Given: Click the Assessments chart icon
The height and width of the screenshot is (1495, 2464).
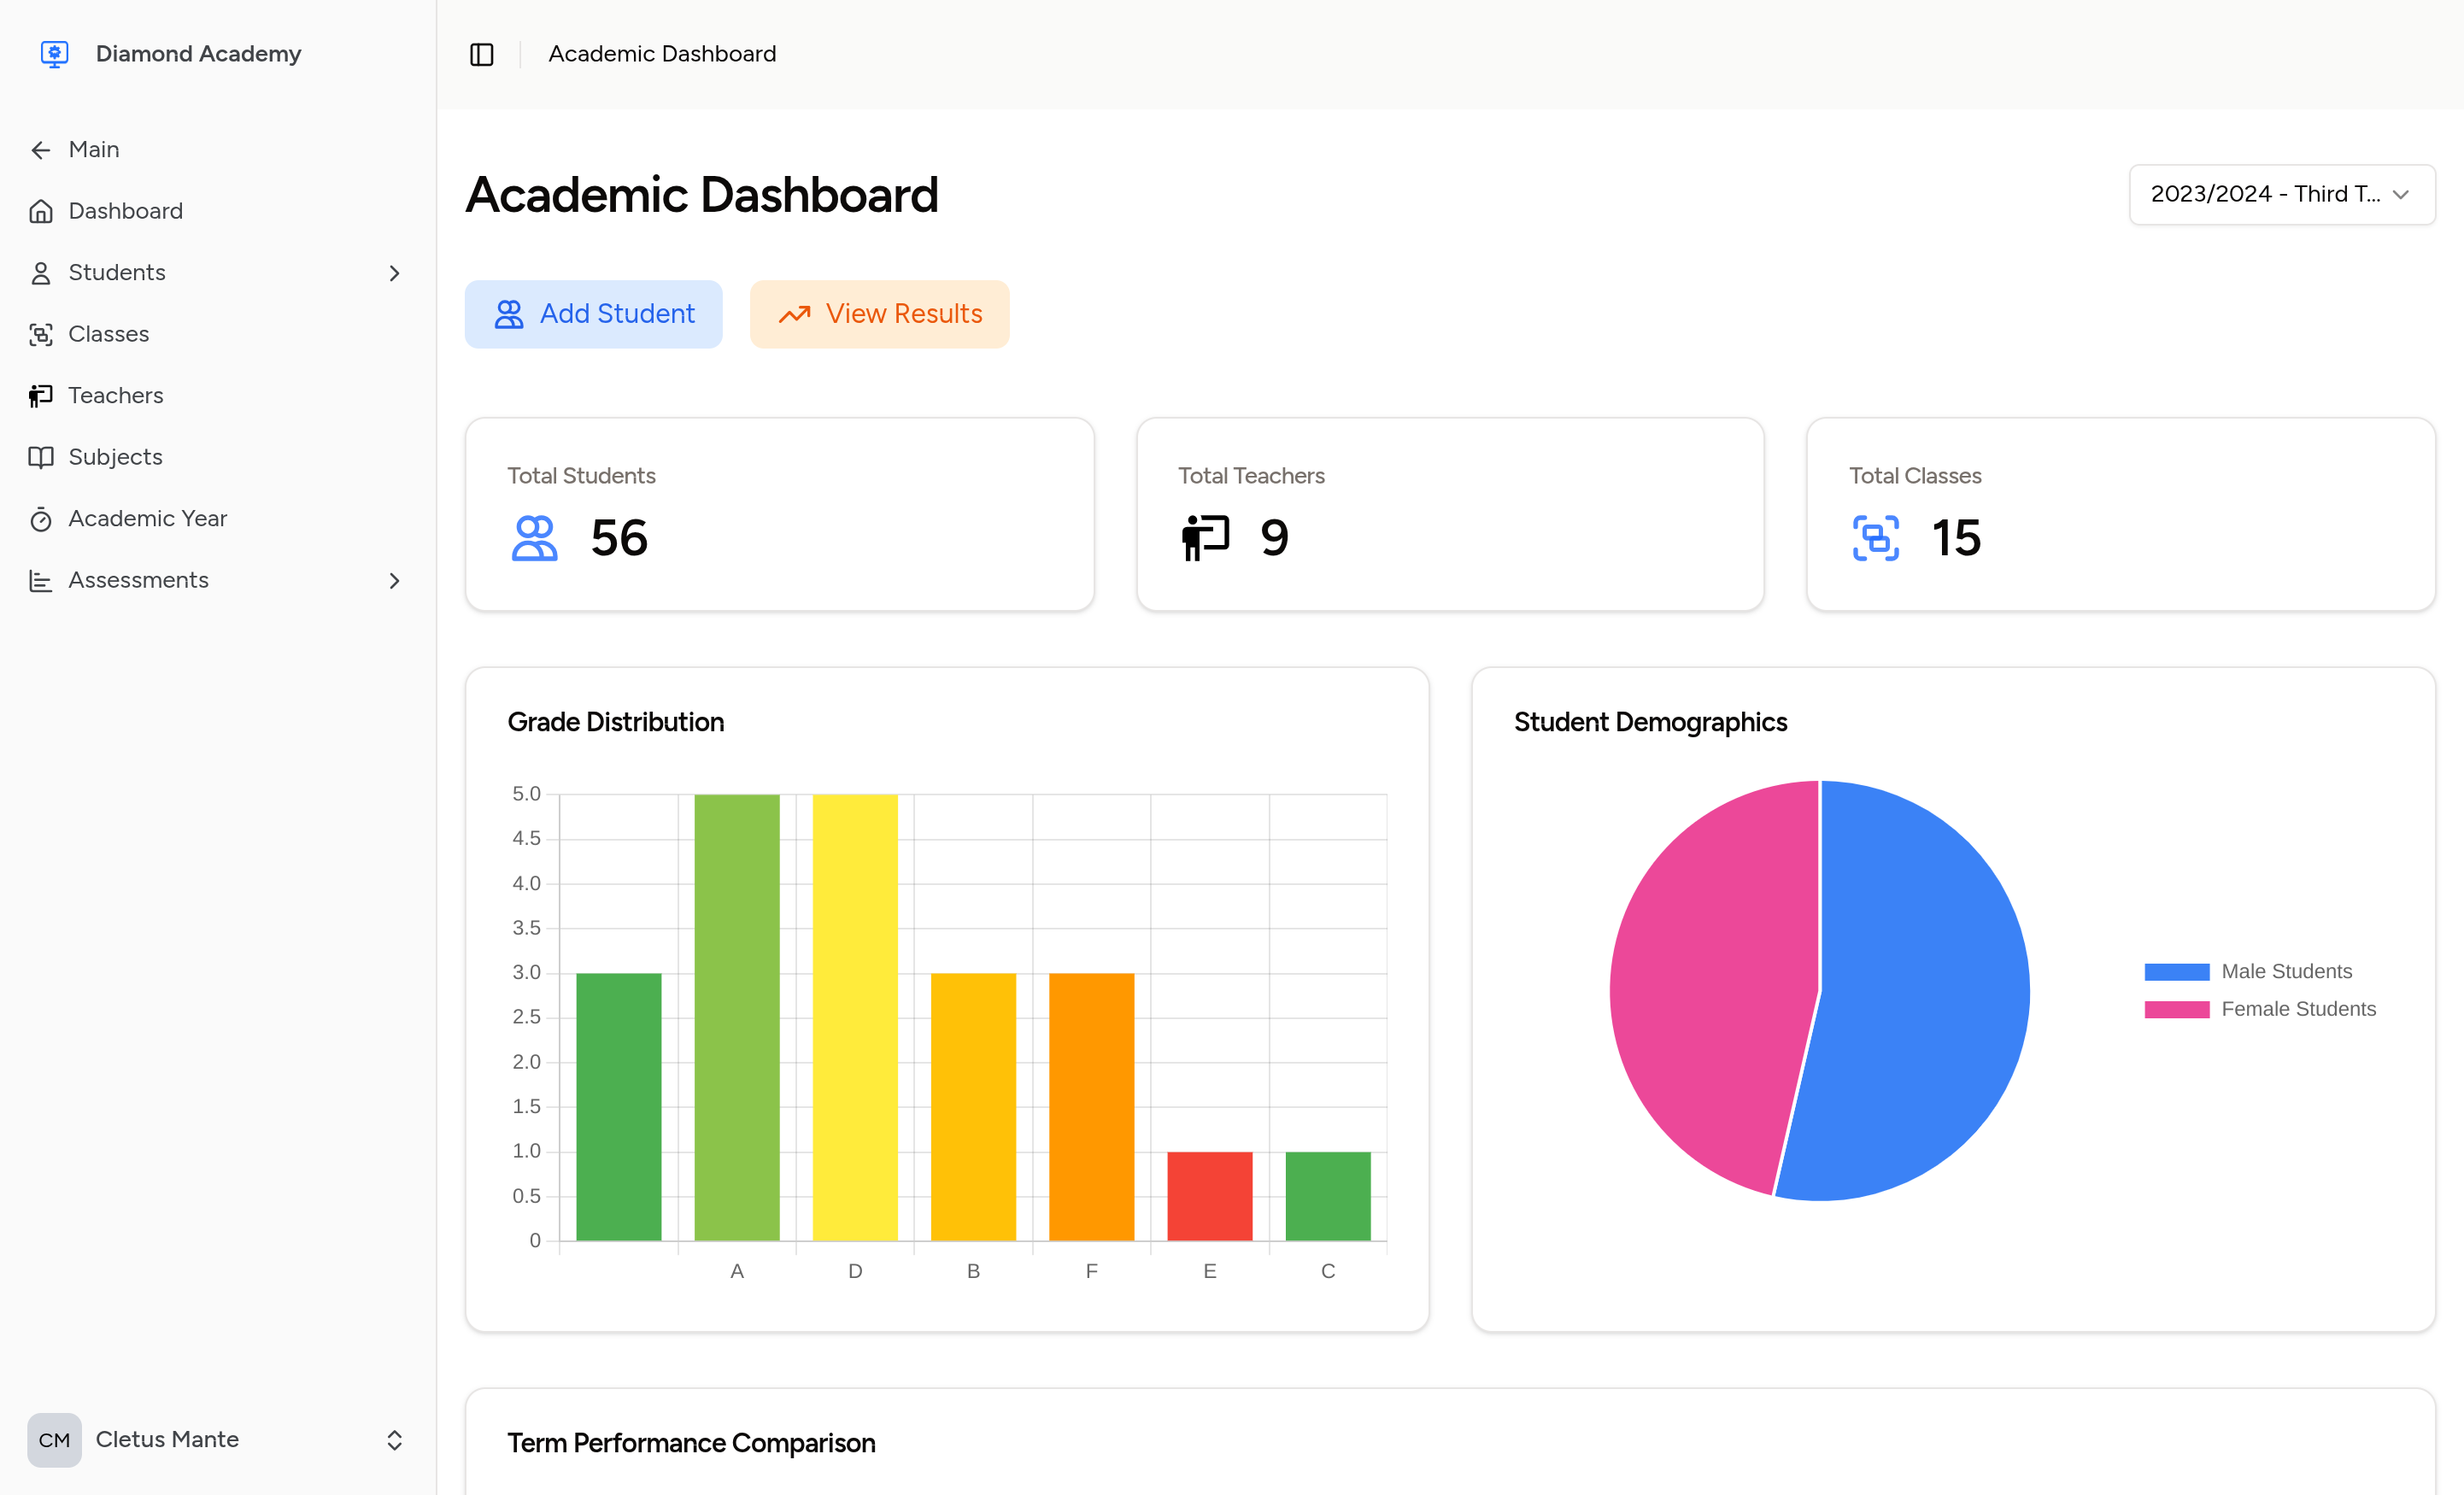Looking at the screenshot, I should [x=41, y=580].
